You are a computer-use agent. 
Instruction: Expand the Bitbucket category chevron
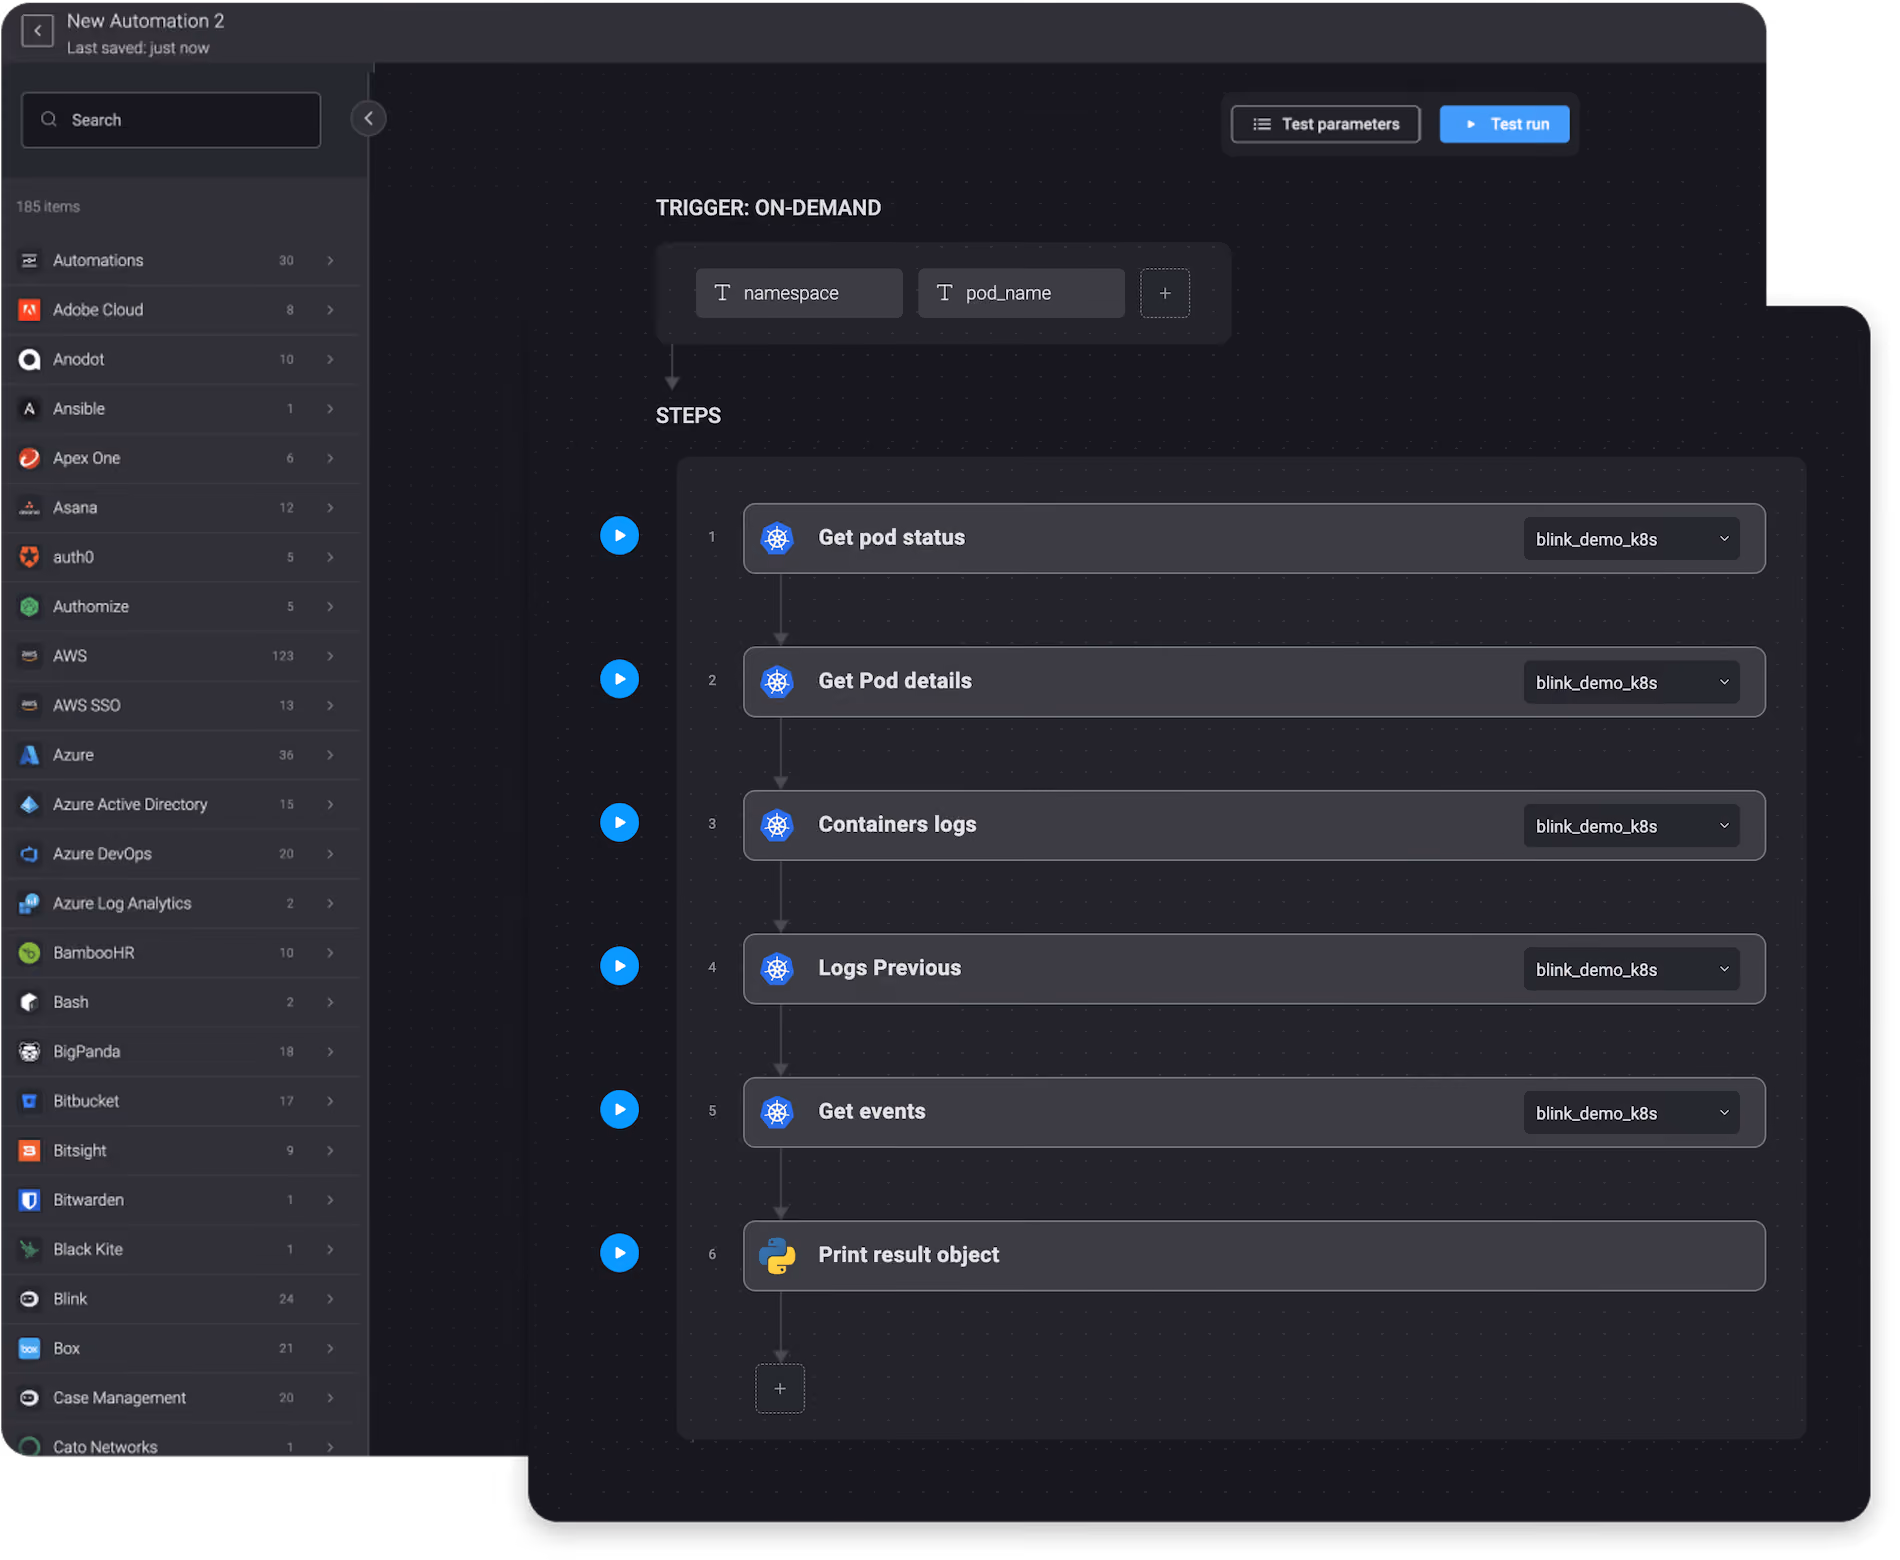click(x=330, y=1101)
